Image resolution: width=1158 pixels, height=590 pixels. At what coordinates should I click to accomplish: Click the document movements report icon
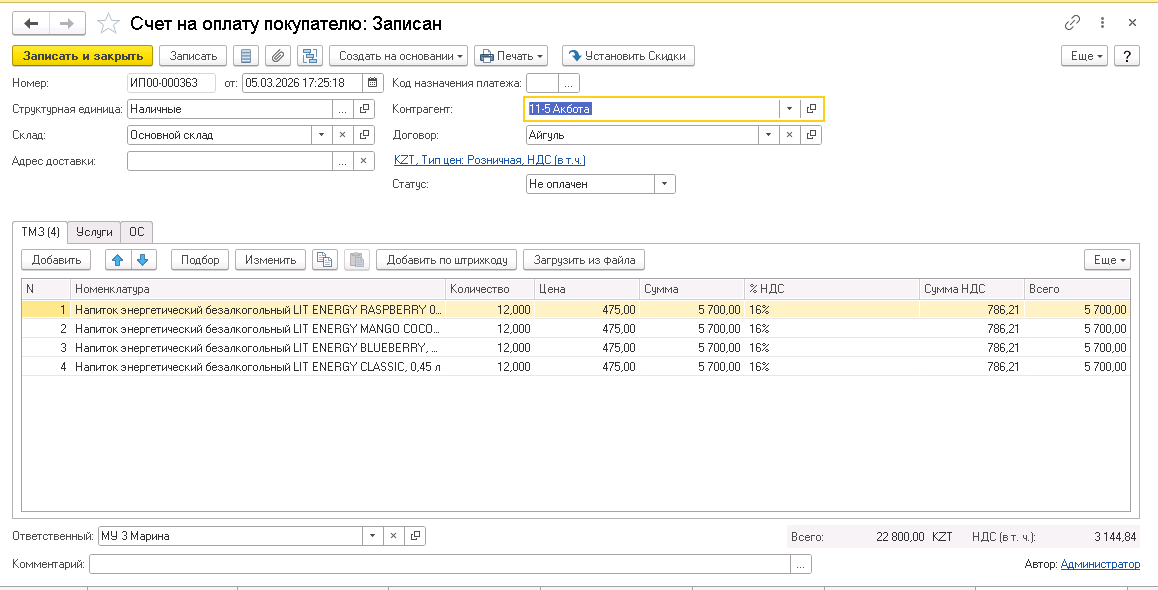[247, 56]
